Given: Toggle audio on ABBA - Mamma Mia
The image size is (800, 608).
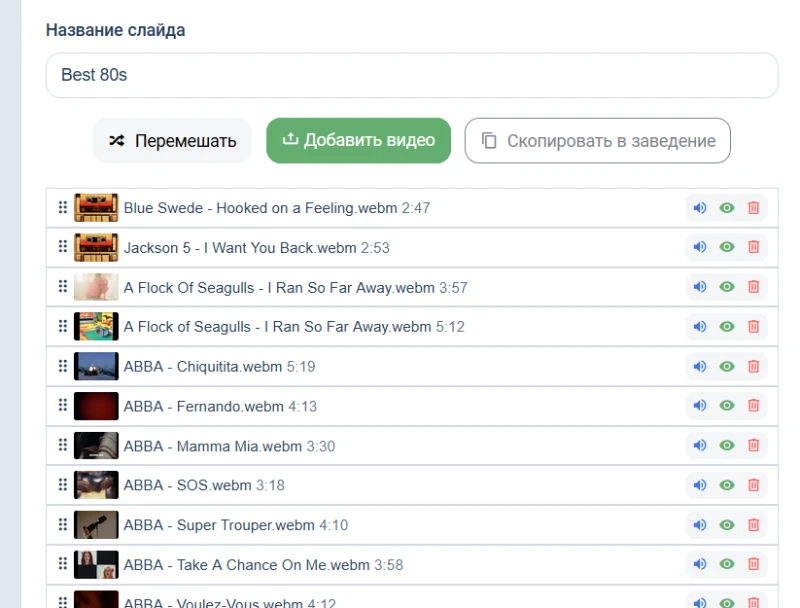Looking at the screenshot, I should pyautogui.click(x=699, y=445).
